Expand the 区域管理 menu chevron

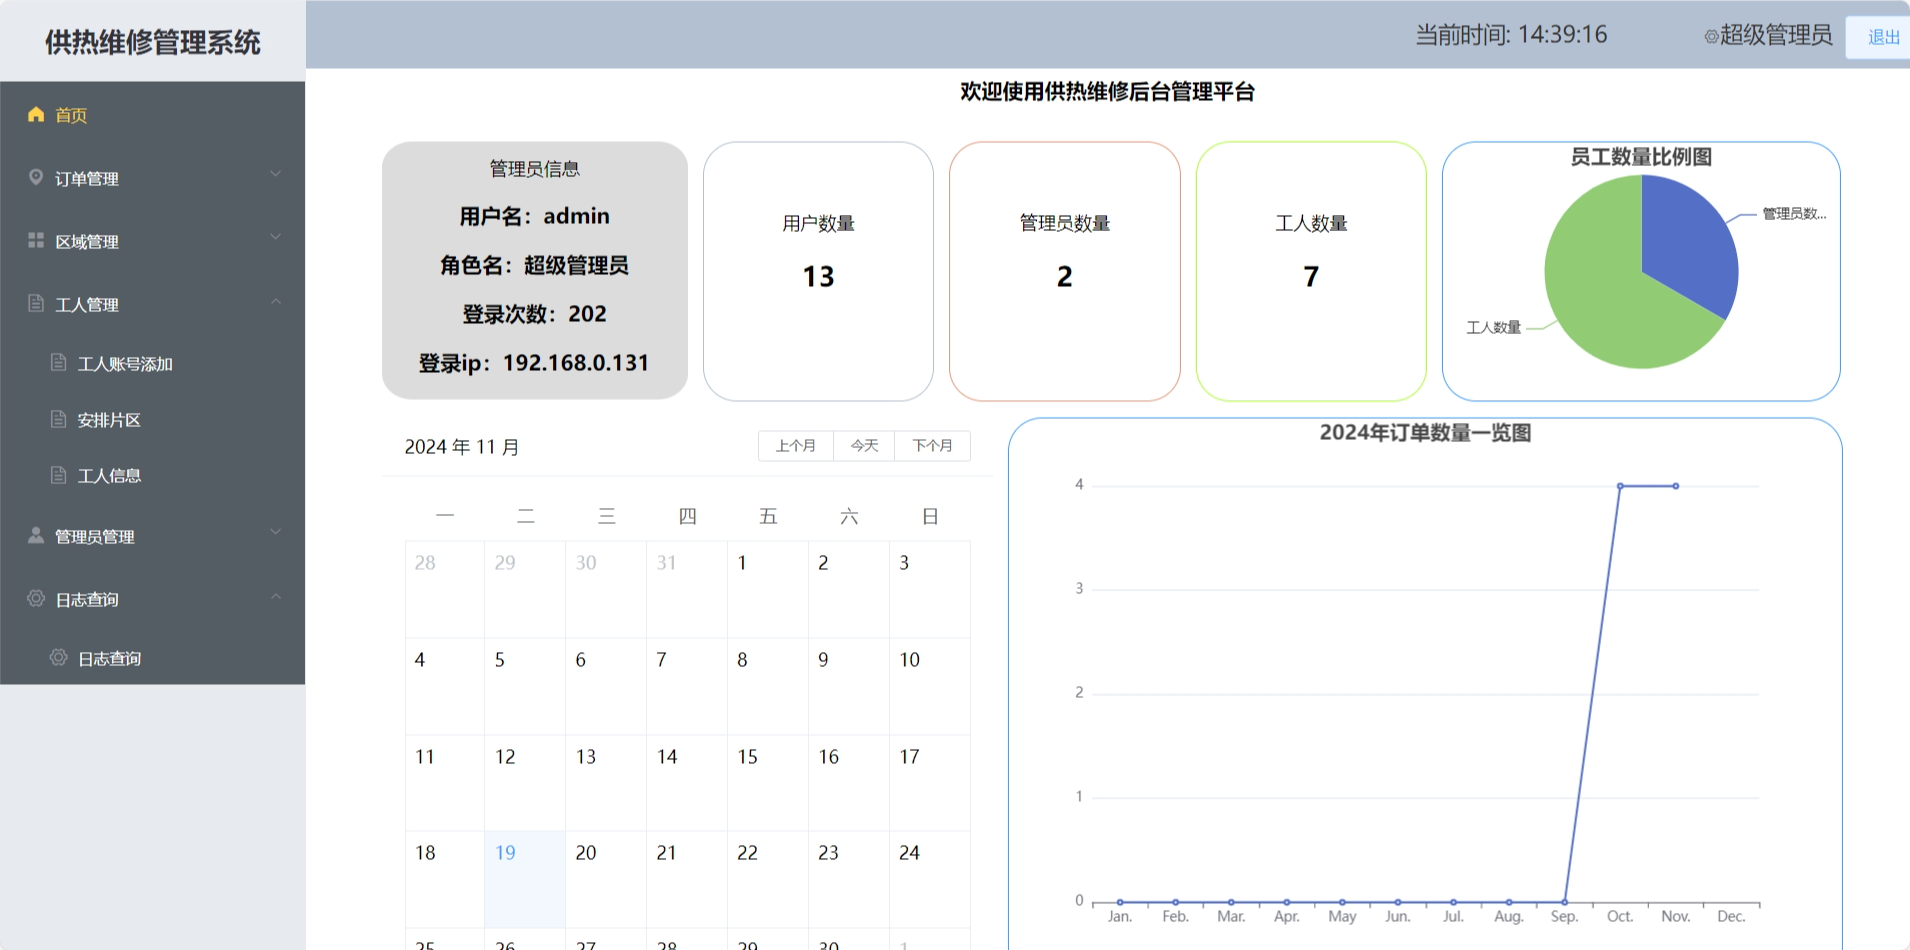tap(276, 237)
